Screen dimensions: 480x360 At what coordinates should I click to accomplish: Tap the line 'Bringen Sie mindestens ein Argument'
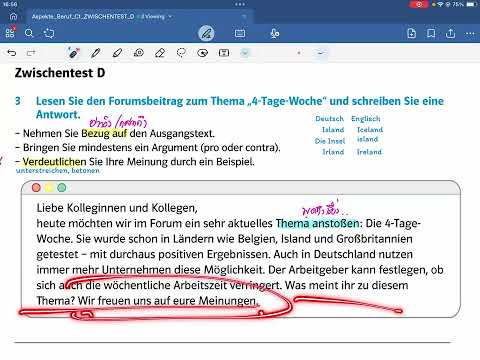tap(151, 148)
